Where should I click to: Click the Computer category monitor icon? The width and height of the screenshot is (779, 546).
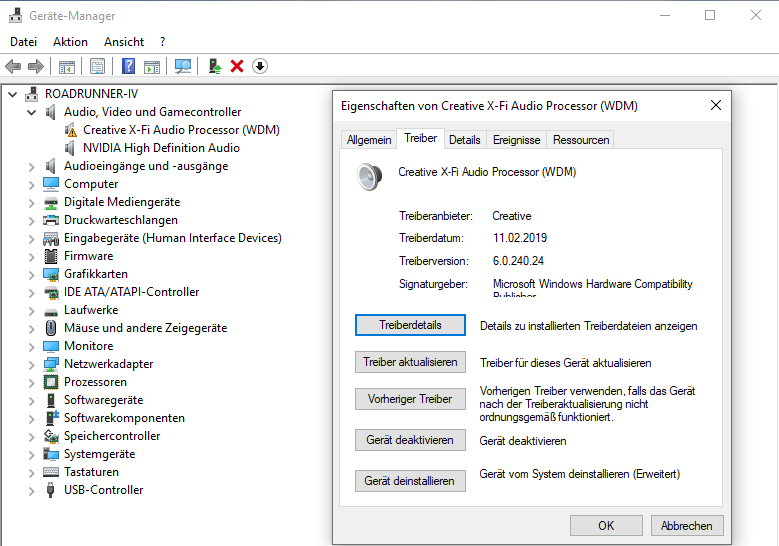(51, 184)
